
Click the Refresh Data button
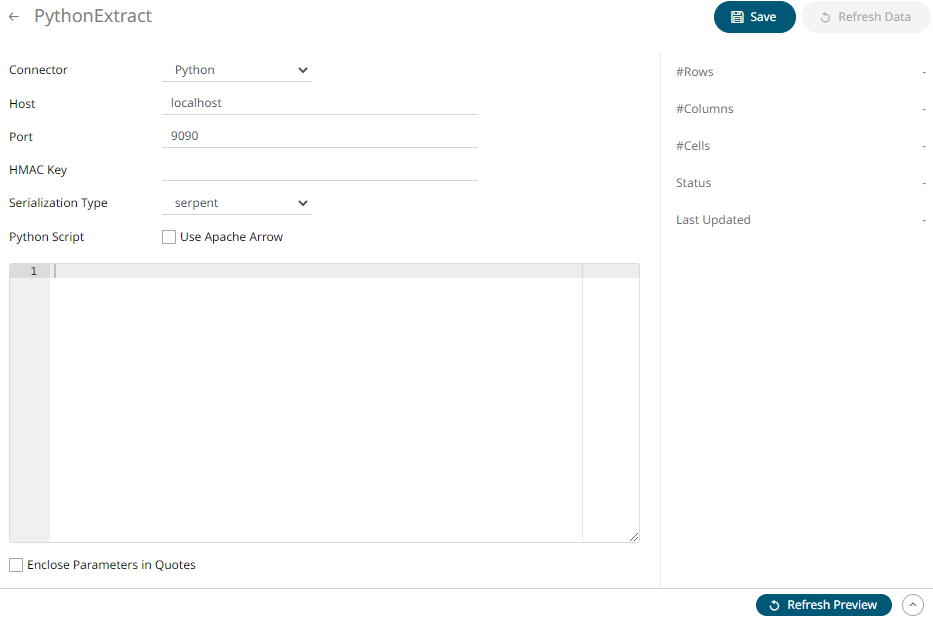coord(866,17)
